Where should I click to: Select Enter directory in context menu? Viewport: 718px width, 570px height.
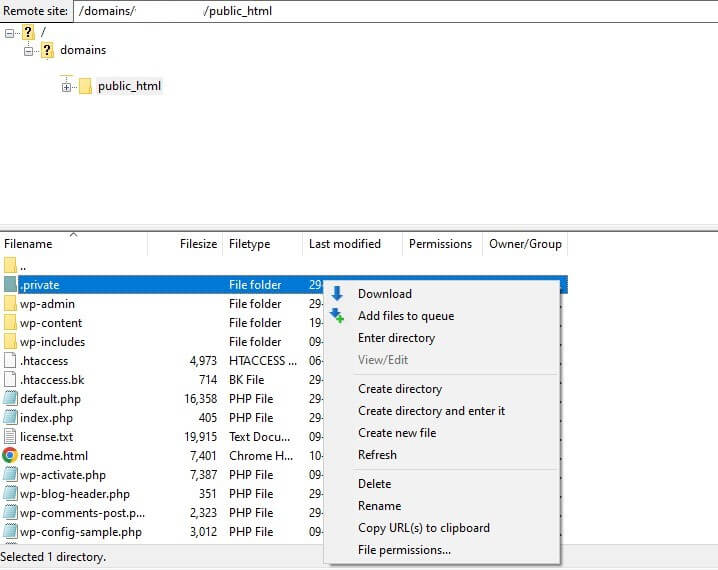click(x=396, y=338)
